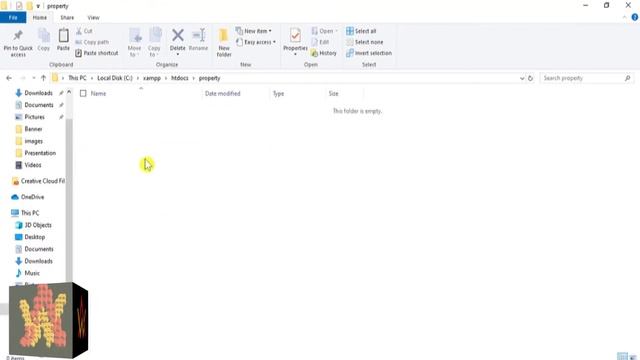Create a New folder
The height and width of the screenshot is (360, 640).
[x=224, y=42]
